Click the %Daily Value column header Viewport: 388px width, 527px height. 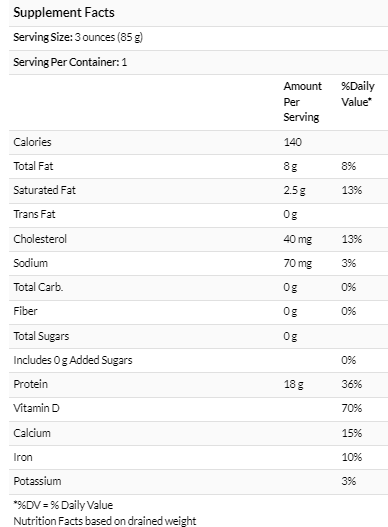[x=358, y=94]
